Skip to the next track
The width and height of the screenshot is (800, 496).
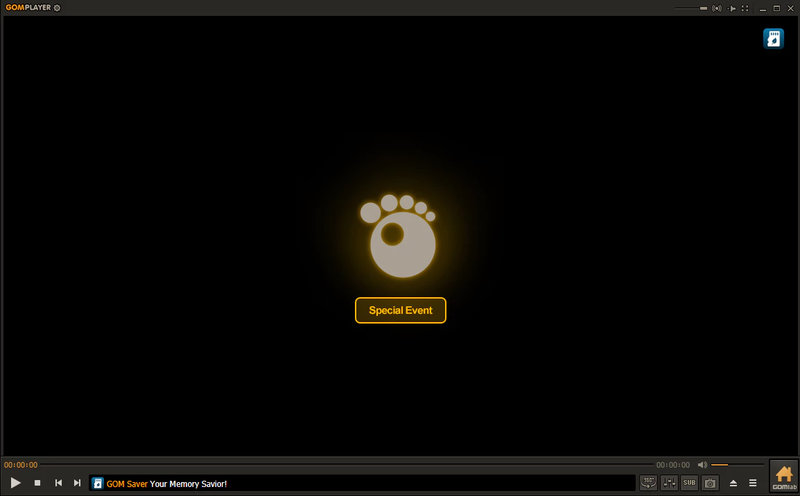[x=77, y=482]
